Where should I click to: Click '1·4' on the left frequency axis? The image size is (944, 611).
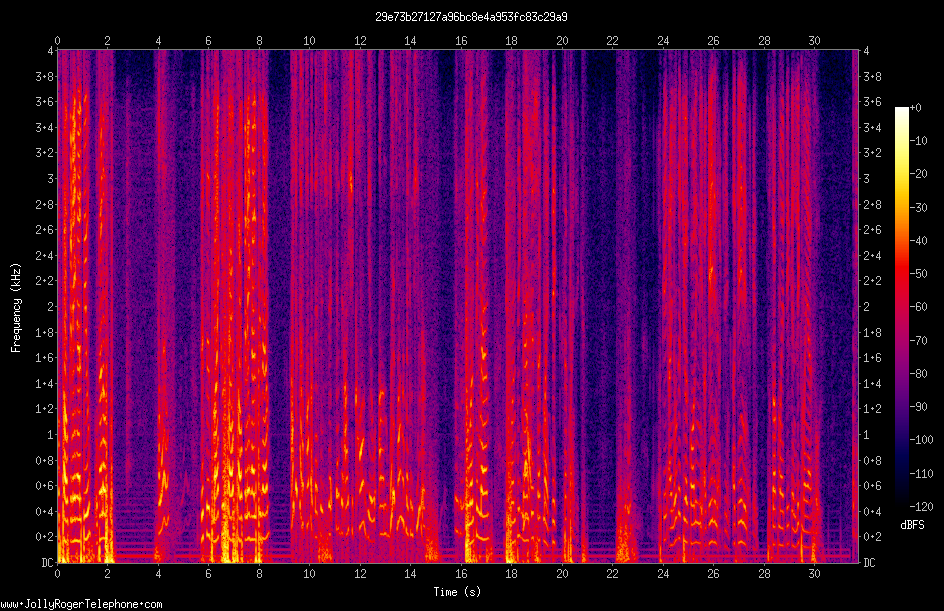[45, 383]
